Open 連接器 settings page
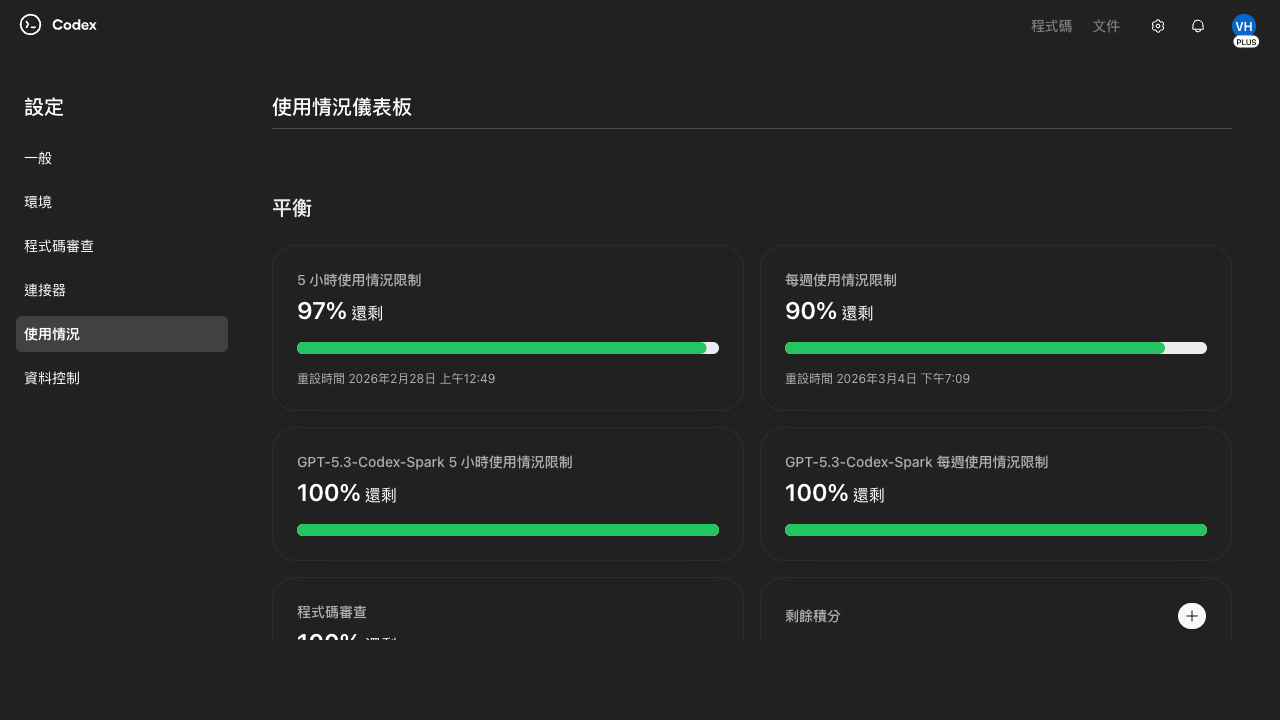 (x=45, y=290)
